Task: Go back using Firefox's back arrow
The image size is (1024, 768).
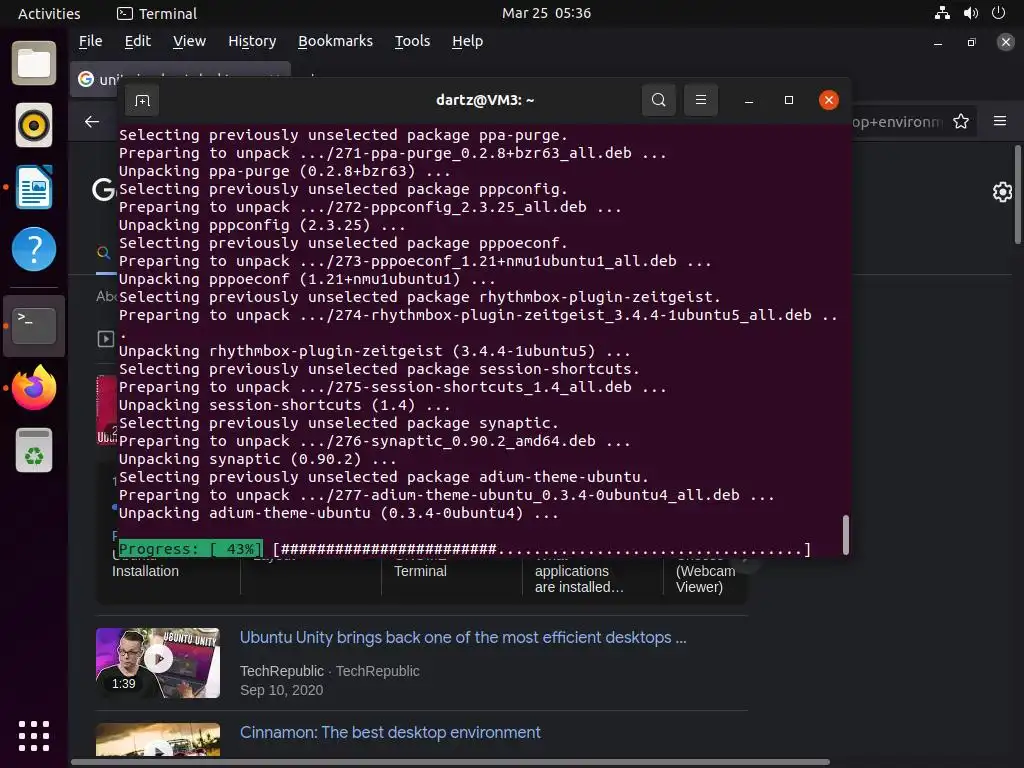Action: pyautogui.click(x=92, y=121)
